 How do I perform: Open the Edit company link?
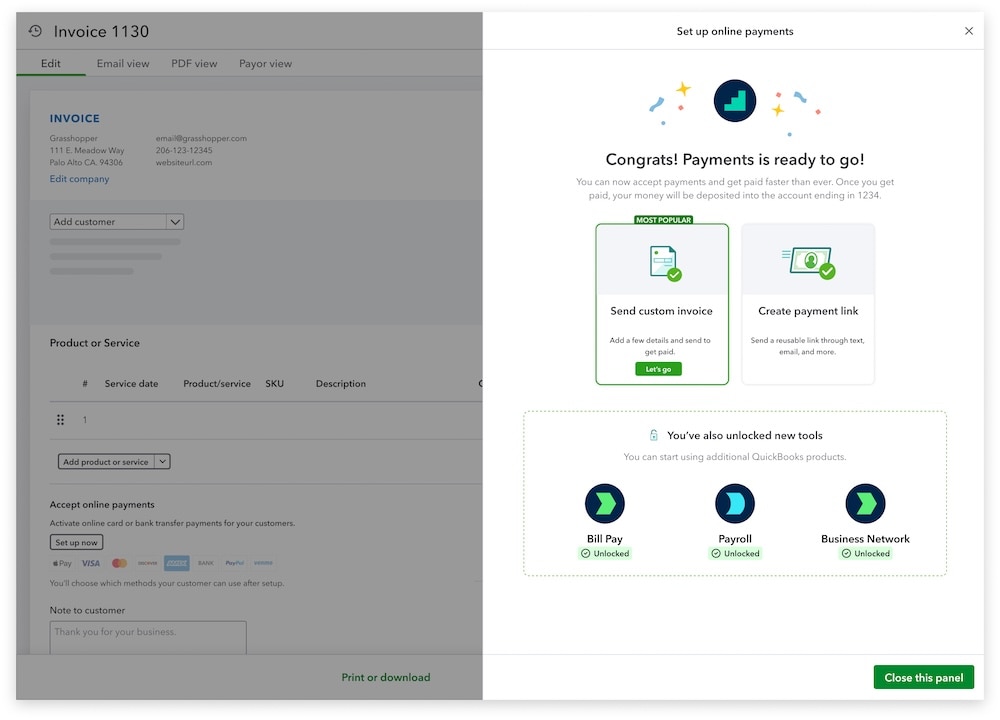79,178
